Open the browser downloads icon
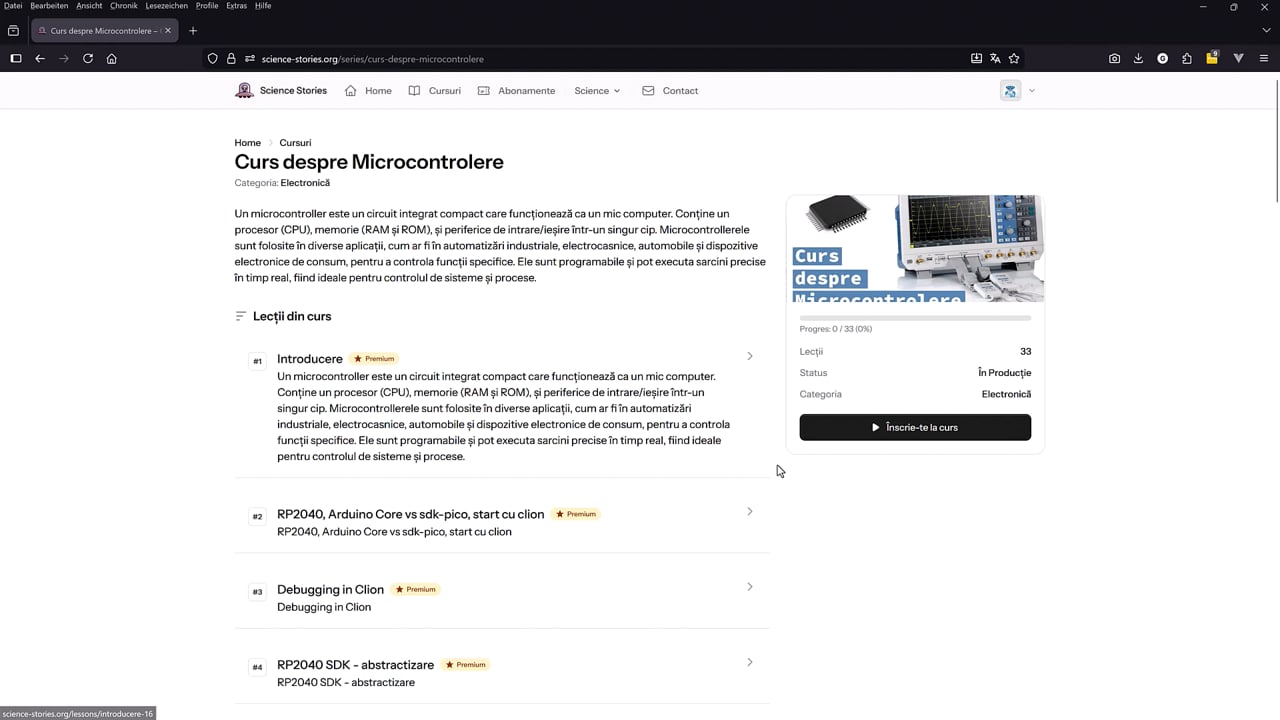The height and width of the screenshot is (720, 1280). pyautogui.click(x=1139, y=59)
